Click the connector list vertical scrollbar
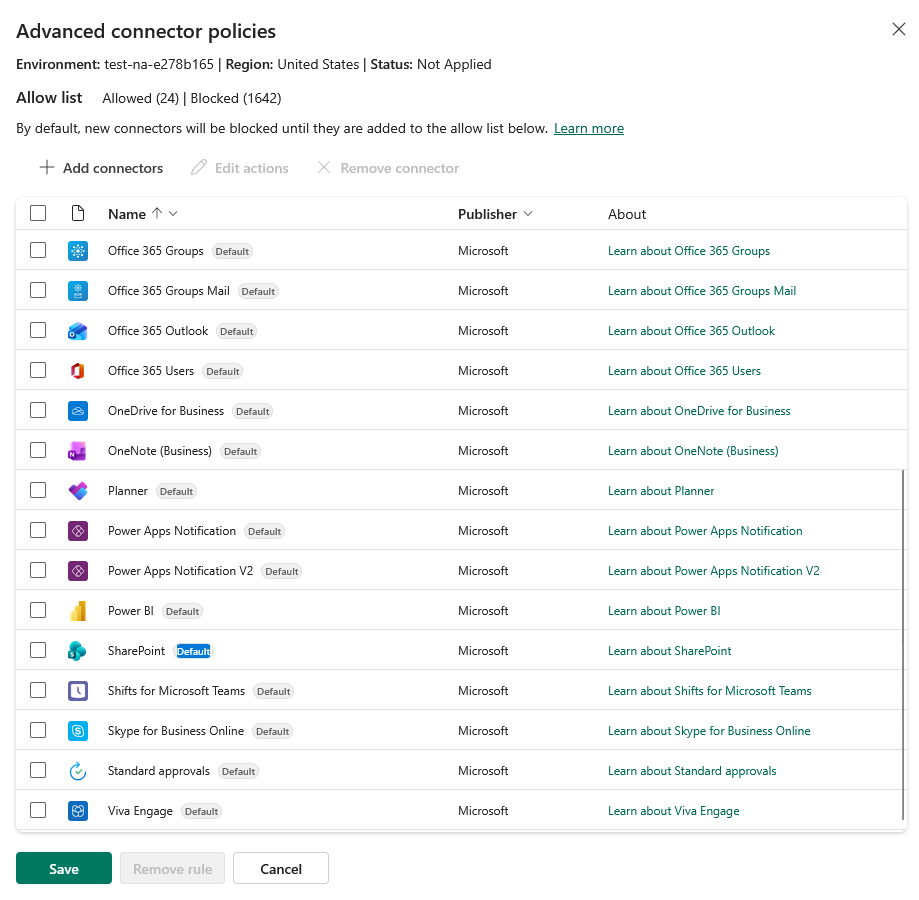Image resolution: width=919 pixels, height=900 pixels. (x=903, y=645)
